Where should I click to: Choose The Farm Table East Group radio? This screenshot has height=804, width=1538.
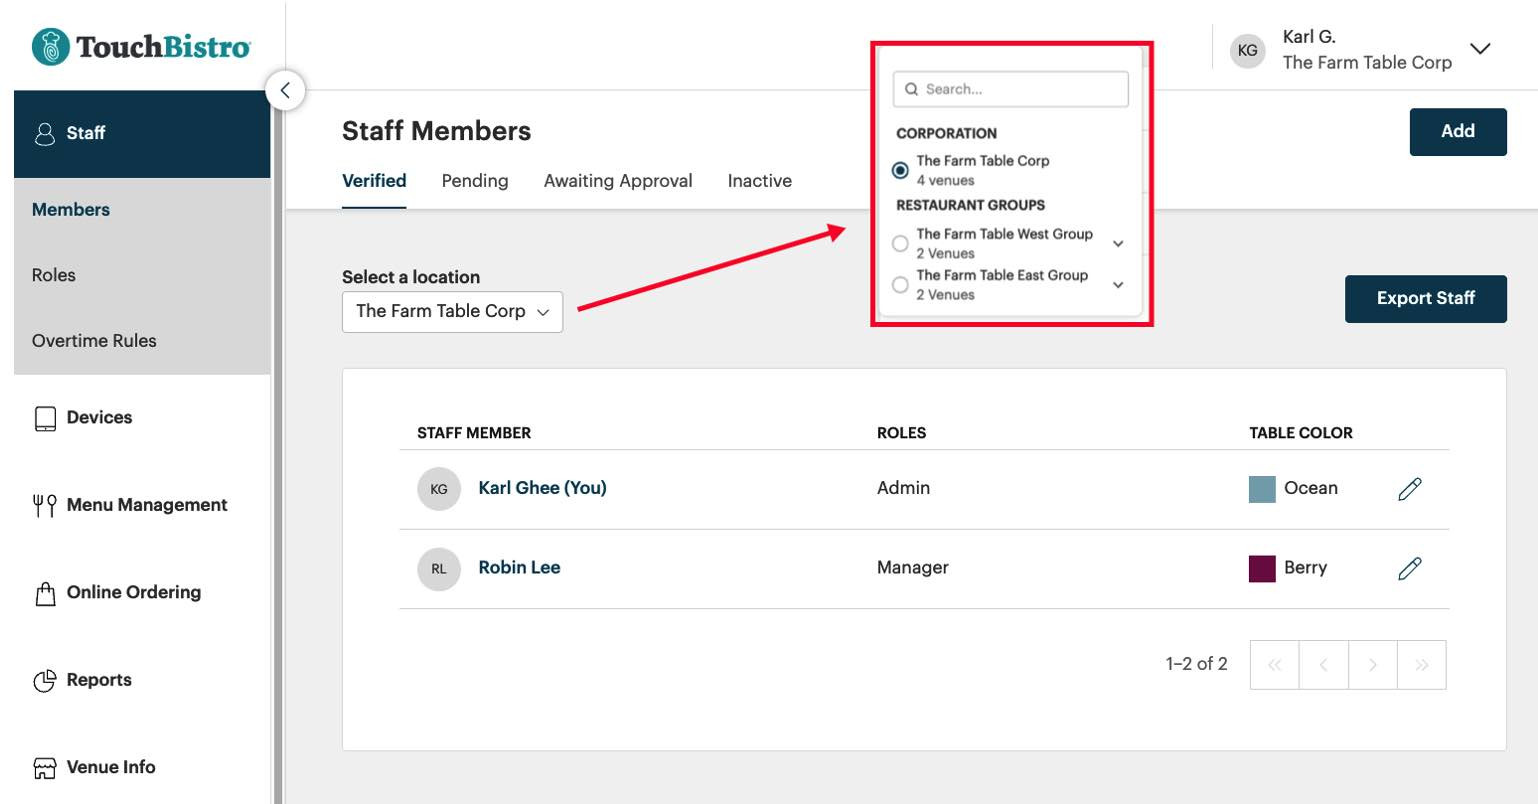point(900,285)
